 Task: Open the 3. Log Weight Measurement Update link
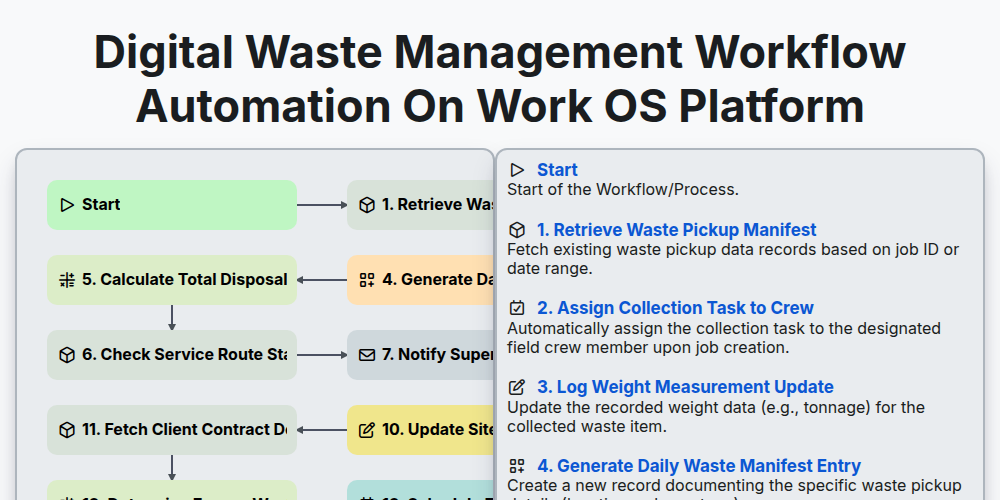pos(685,387)
